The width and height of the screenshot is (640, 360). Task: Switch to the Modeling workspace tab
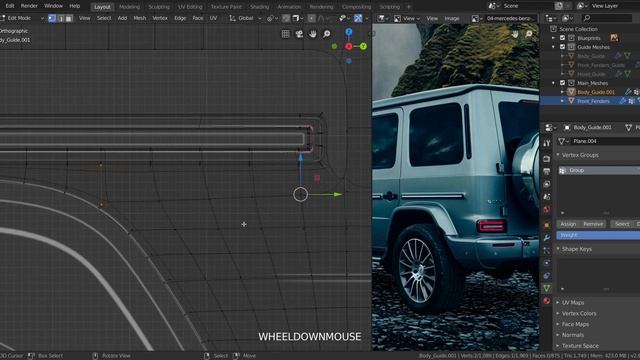[x=129, y=7]
